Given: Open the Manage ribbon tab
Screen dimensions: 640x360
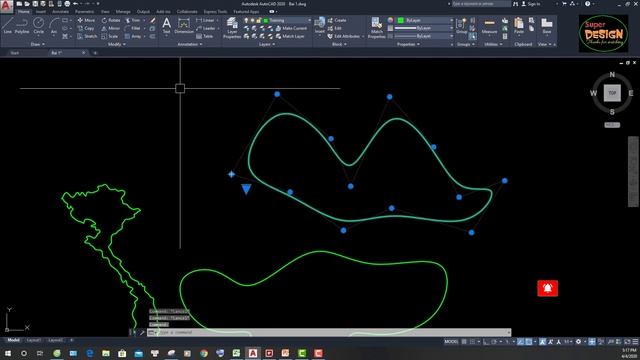Looking at the screenshot, I should [123, 11].
